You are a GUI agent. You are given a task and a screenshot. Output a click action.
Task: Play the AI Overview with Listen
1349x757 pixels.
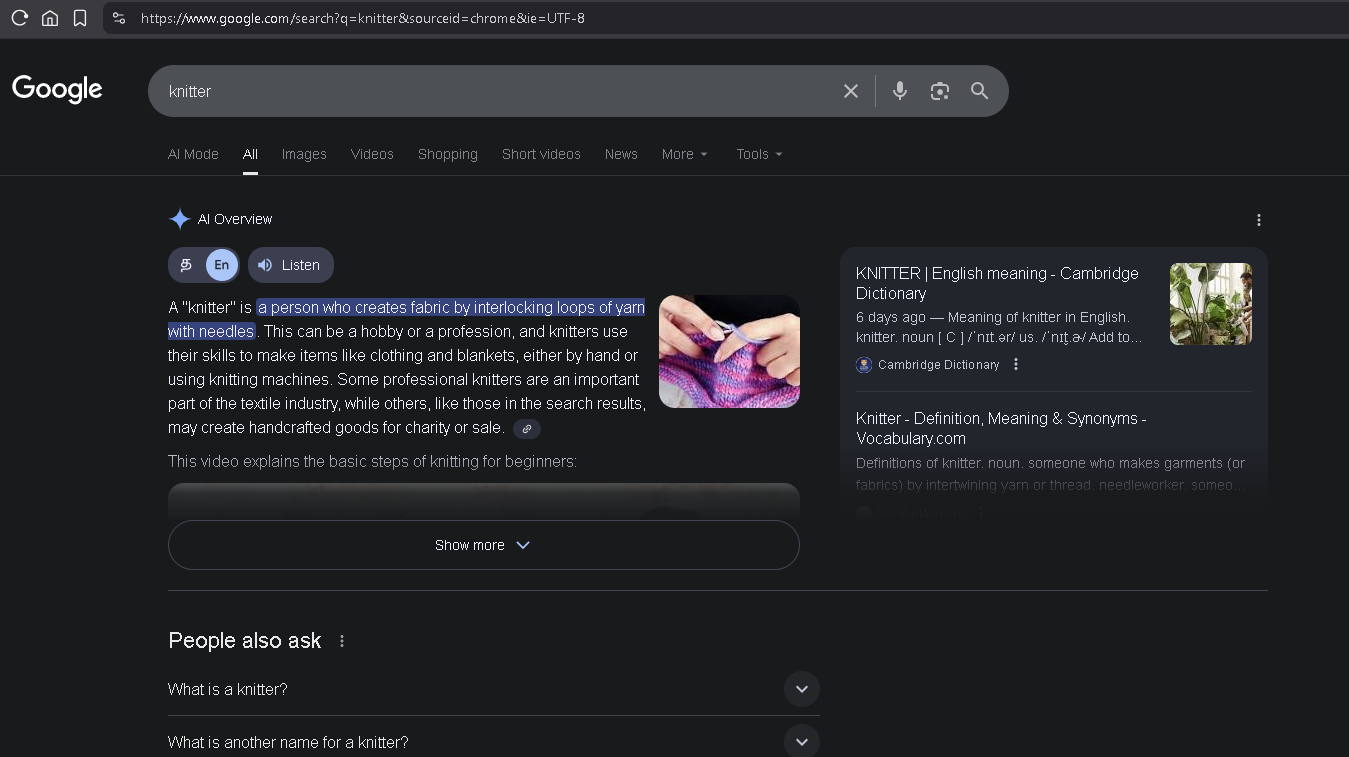[x=290, y=265]
